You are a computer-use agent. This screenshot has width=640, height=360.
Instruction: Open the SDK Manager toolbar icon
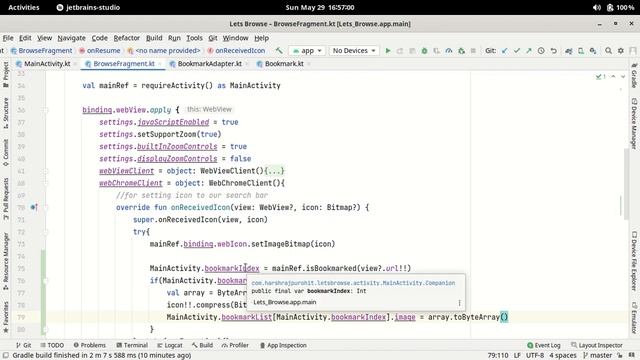click(593, 51)
